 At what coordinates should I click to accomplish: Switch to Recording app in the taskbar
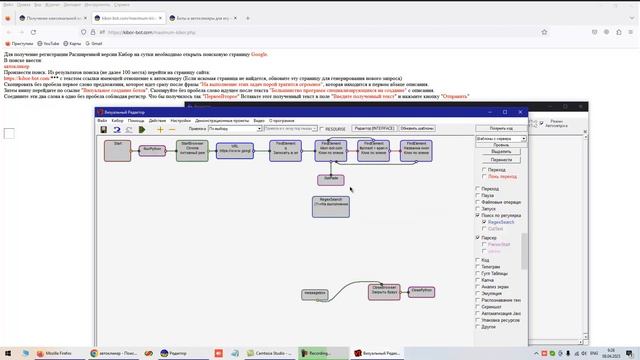click(x=323, y=353)
